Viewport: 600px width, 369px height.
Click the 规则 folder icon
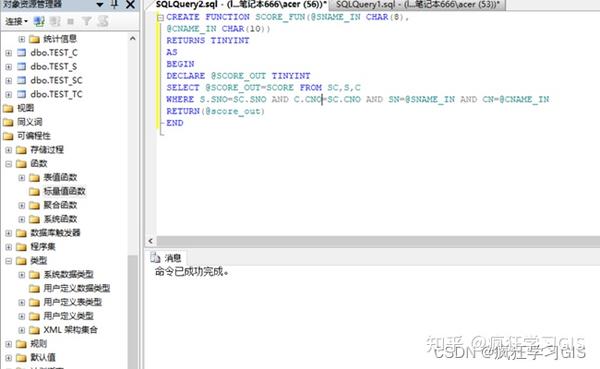point(21,344)
